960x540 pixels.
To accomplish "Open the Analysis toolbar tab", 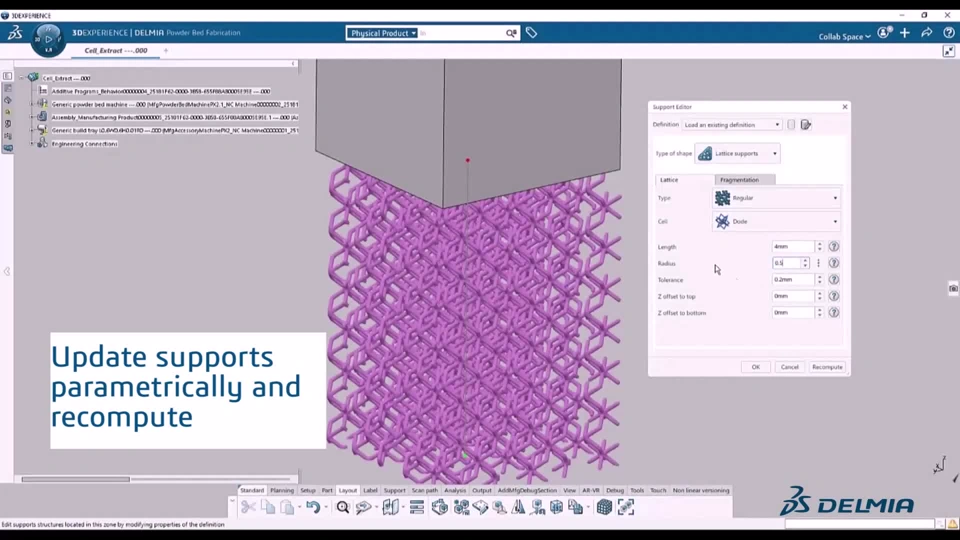I will coord(455,490).
